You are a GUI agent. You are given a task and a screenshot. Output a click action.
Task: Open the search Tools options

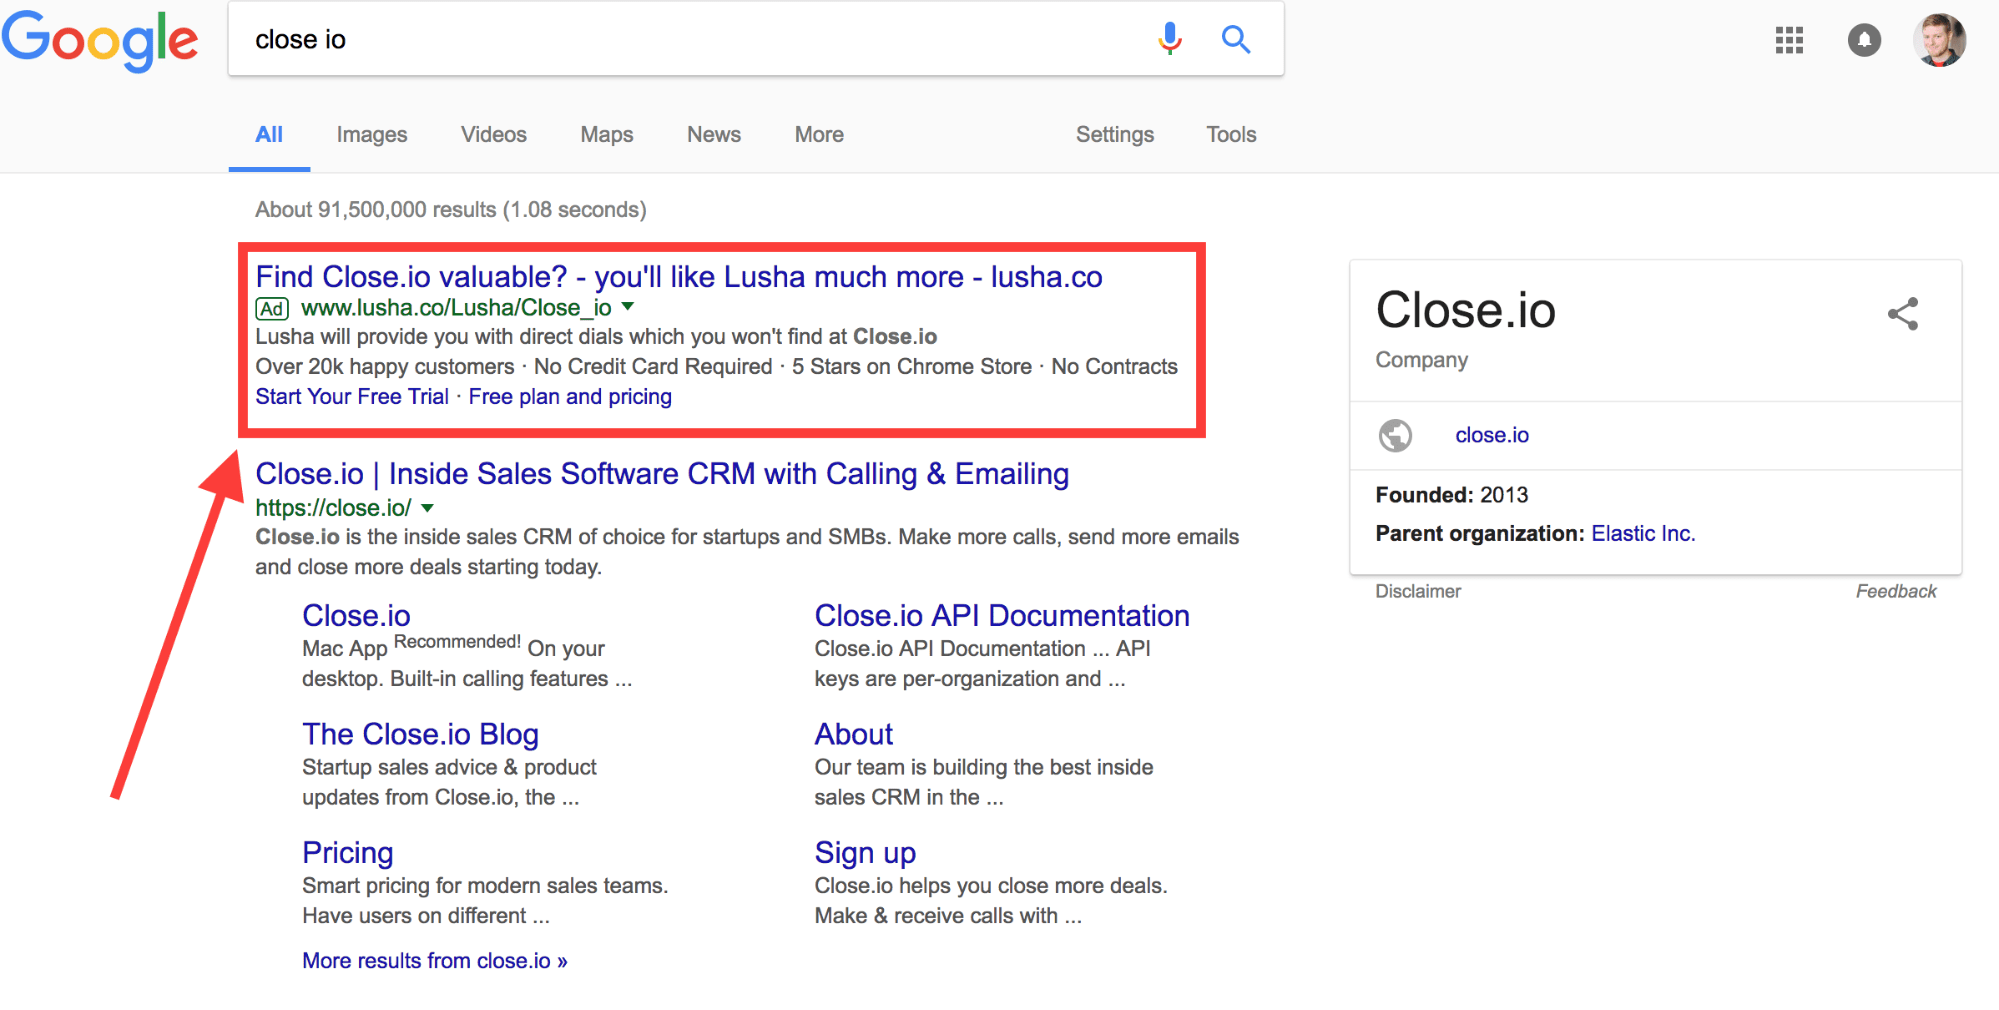pos(1231,134)
